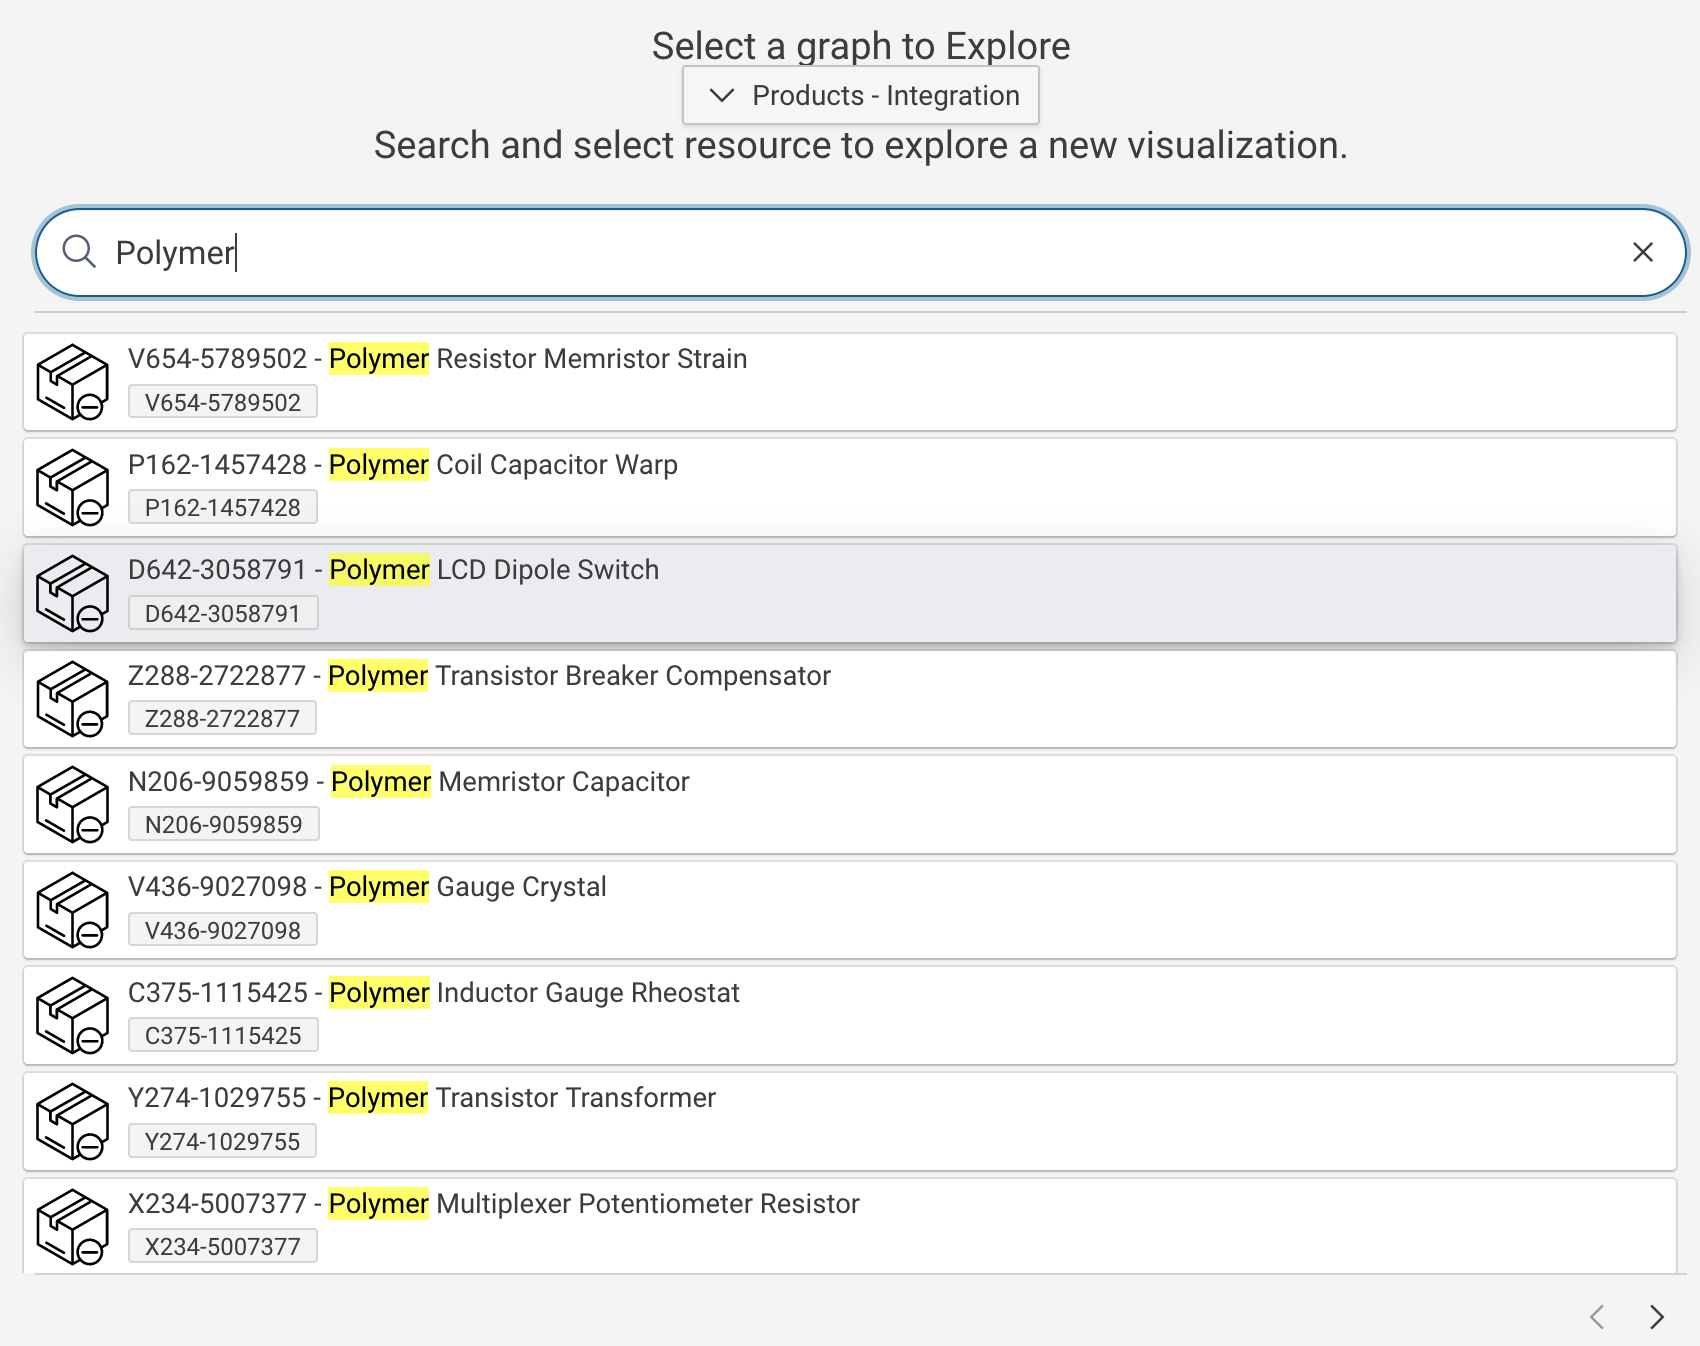The image size is (1700, 1346).
Task: Click the package icon for X234-5007377
Action: [x=72, y=1227]
